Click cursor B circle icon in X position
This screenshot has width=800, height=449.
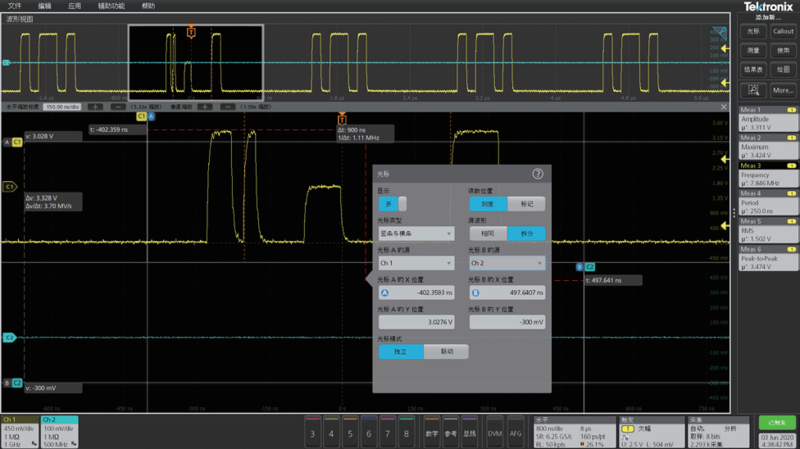pos(476,293)
